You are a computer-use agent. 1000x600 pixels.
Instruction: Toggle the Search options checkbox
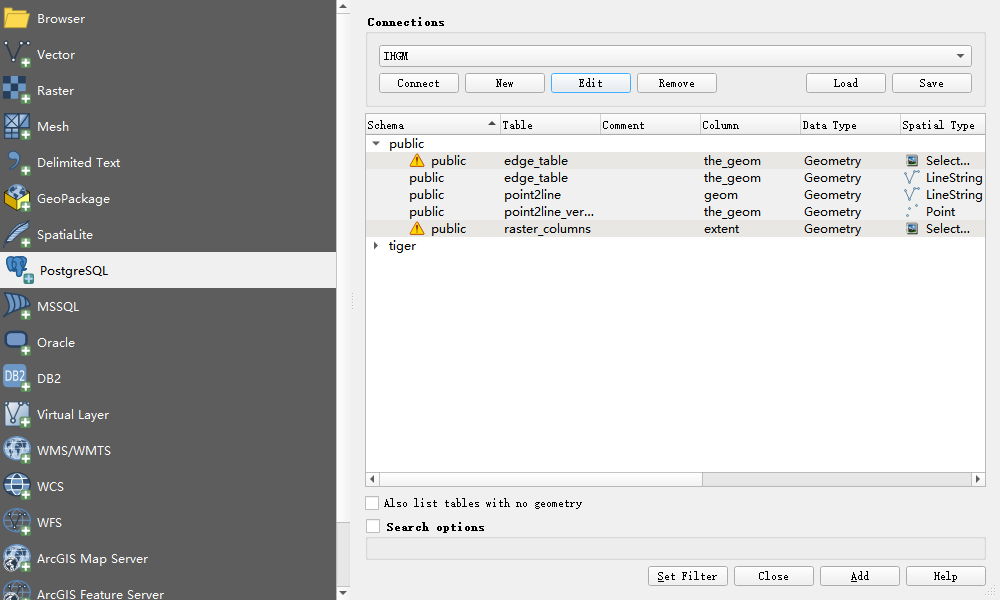(372, 527)
